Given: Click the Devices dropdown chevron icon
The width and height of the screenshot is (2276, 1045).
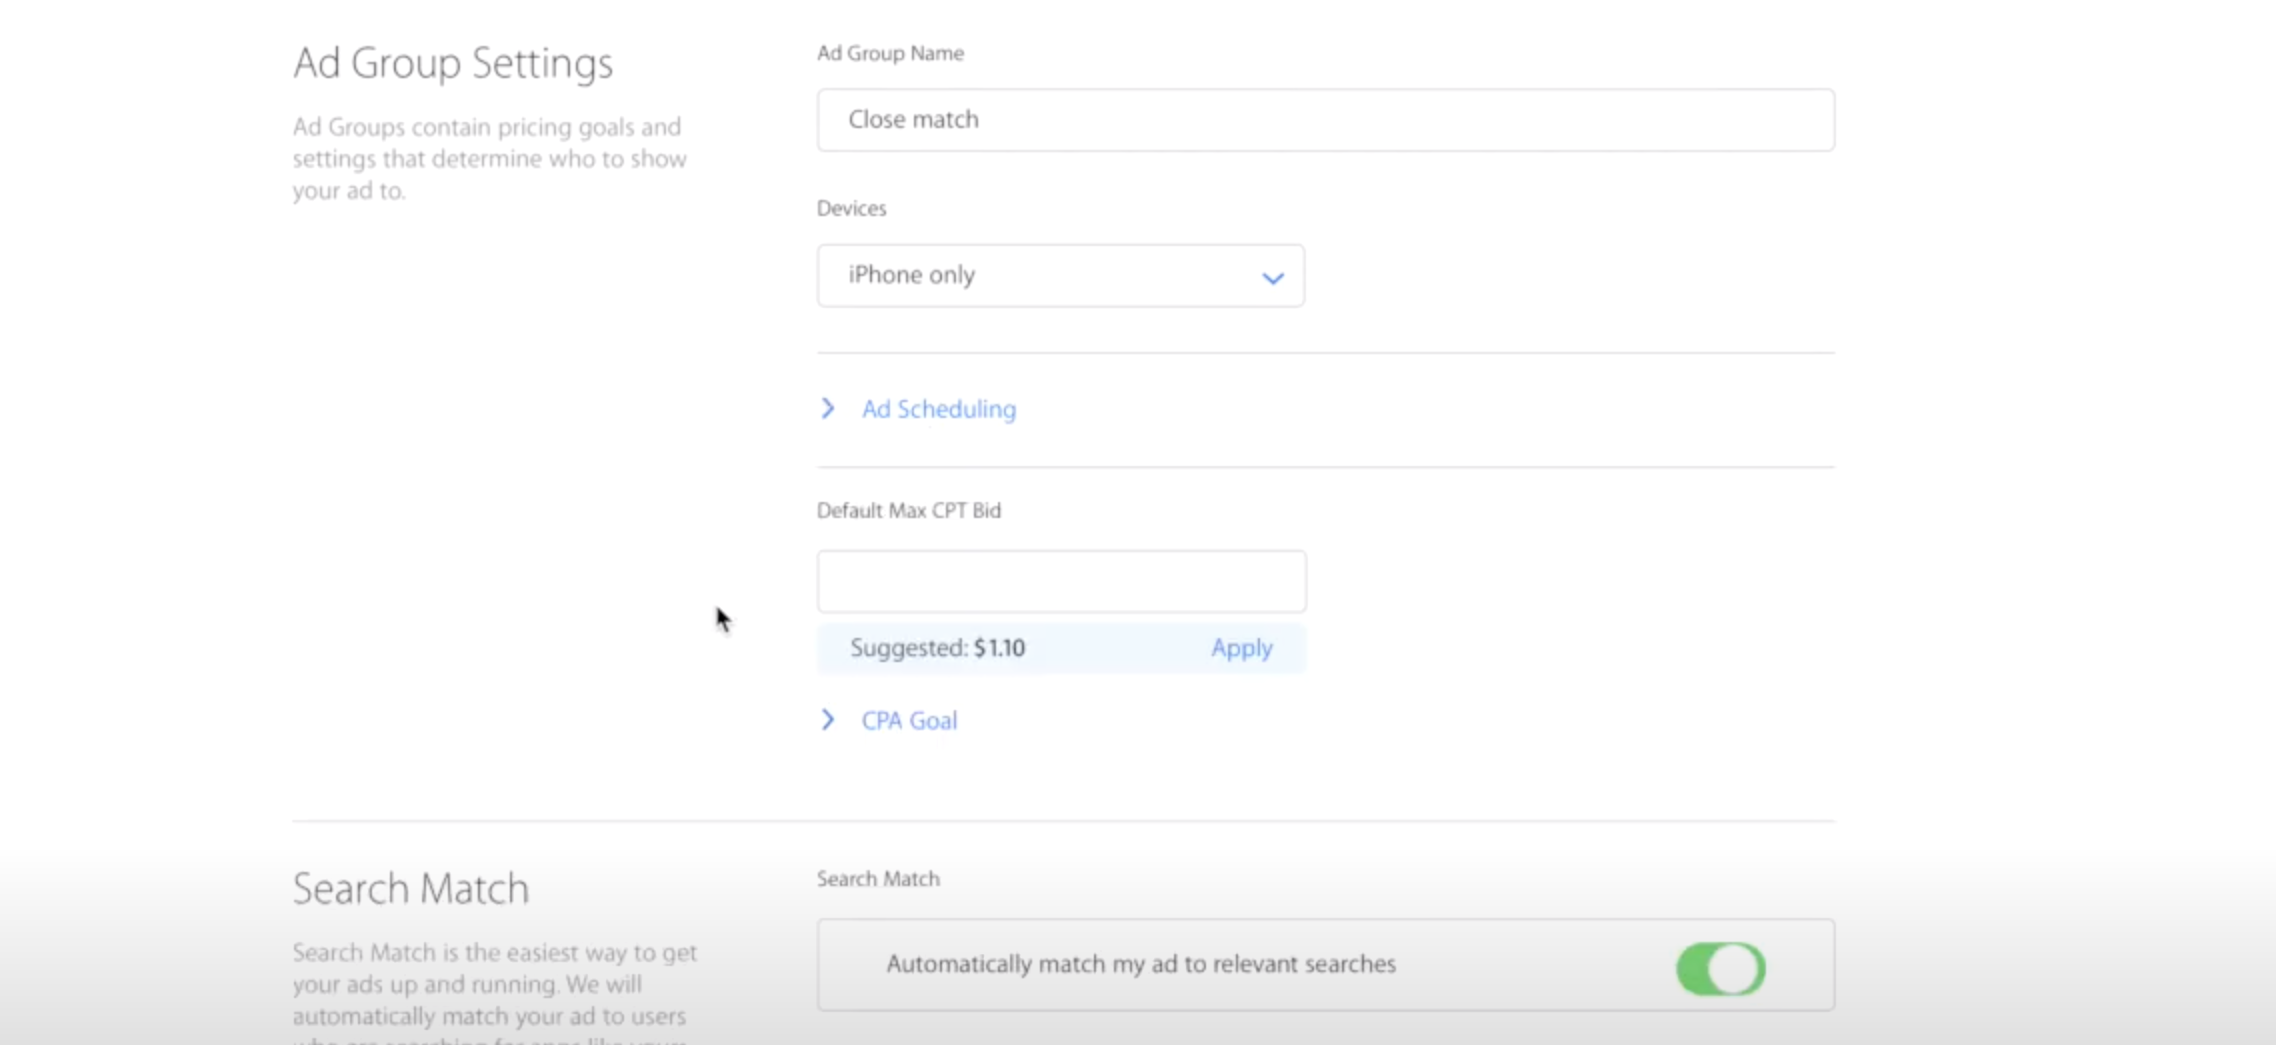Looking at the screenshot, I should pos(1272,277).
